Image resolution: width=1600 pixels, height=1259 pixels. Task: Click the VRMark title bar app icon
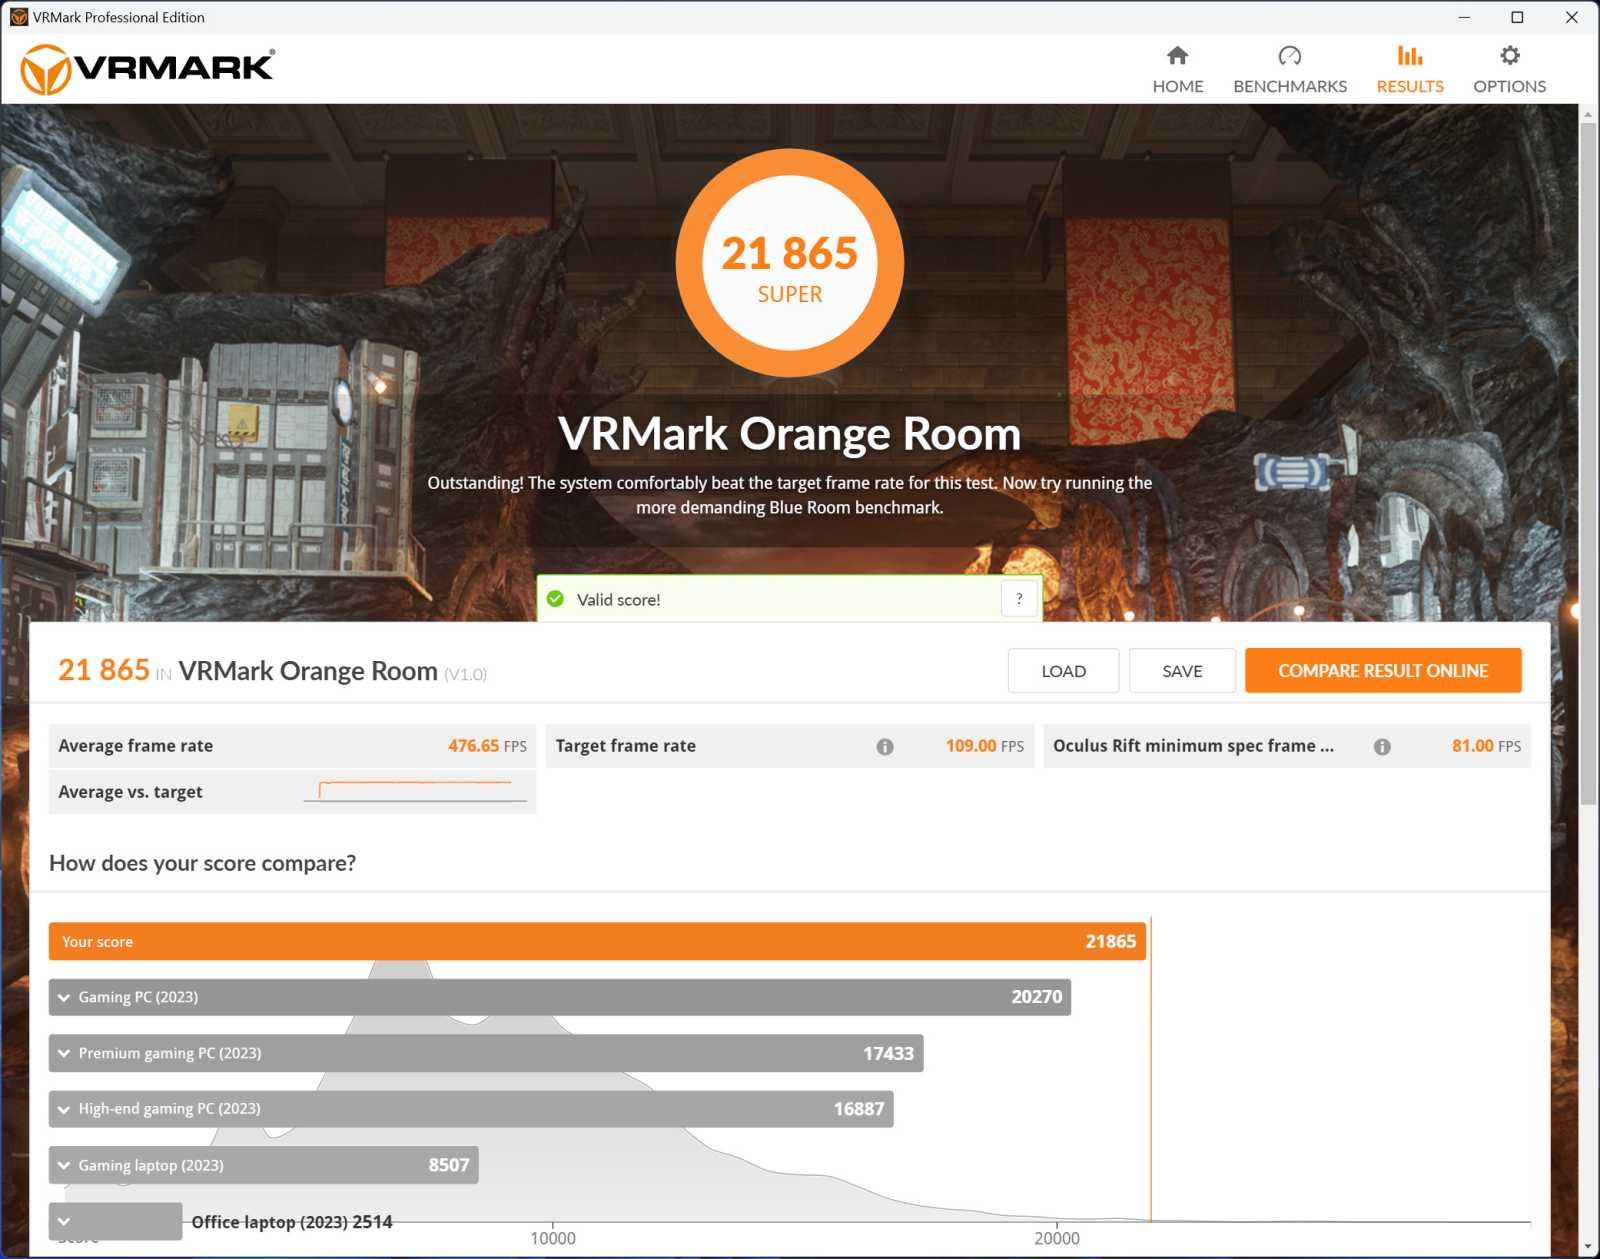click(x=18, y=17)
